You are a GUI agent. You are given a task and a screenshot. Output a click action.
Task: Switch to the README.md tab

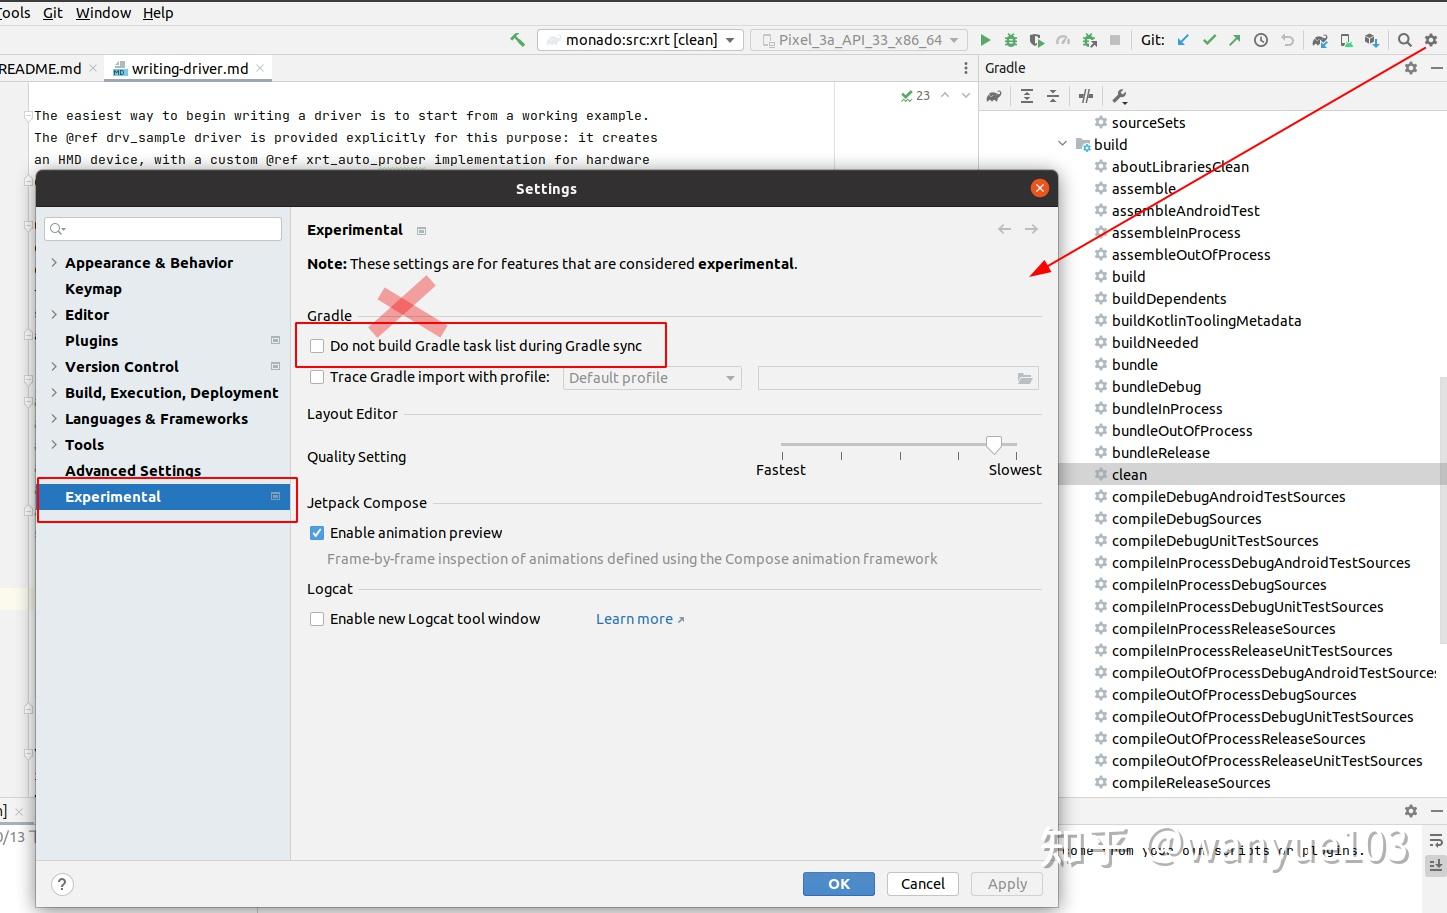click(x=40, y=68)
